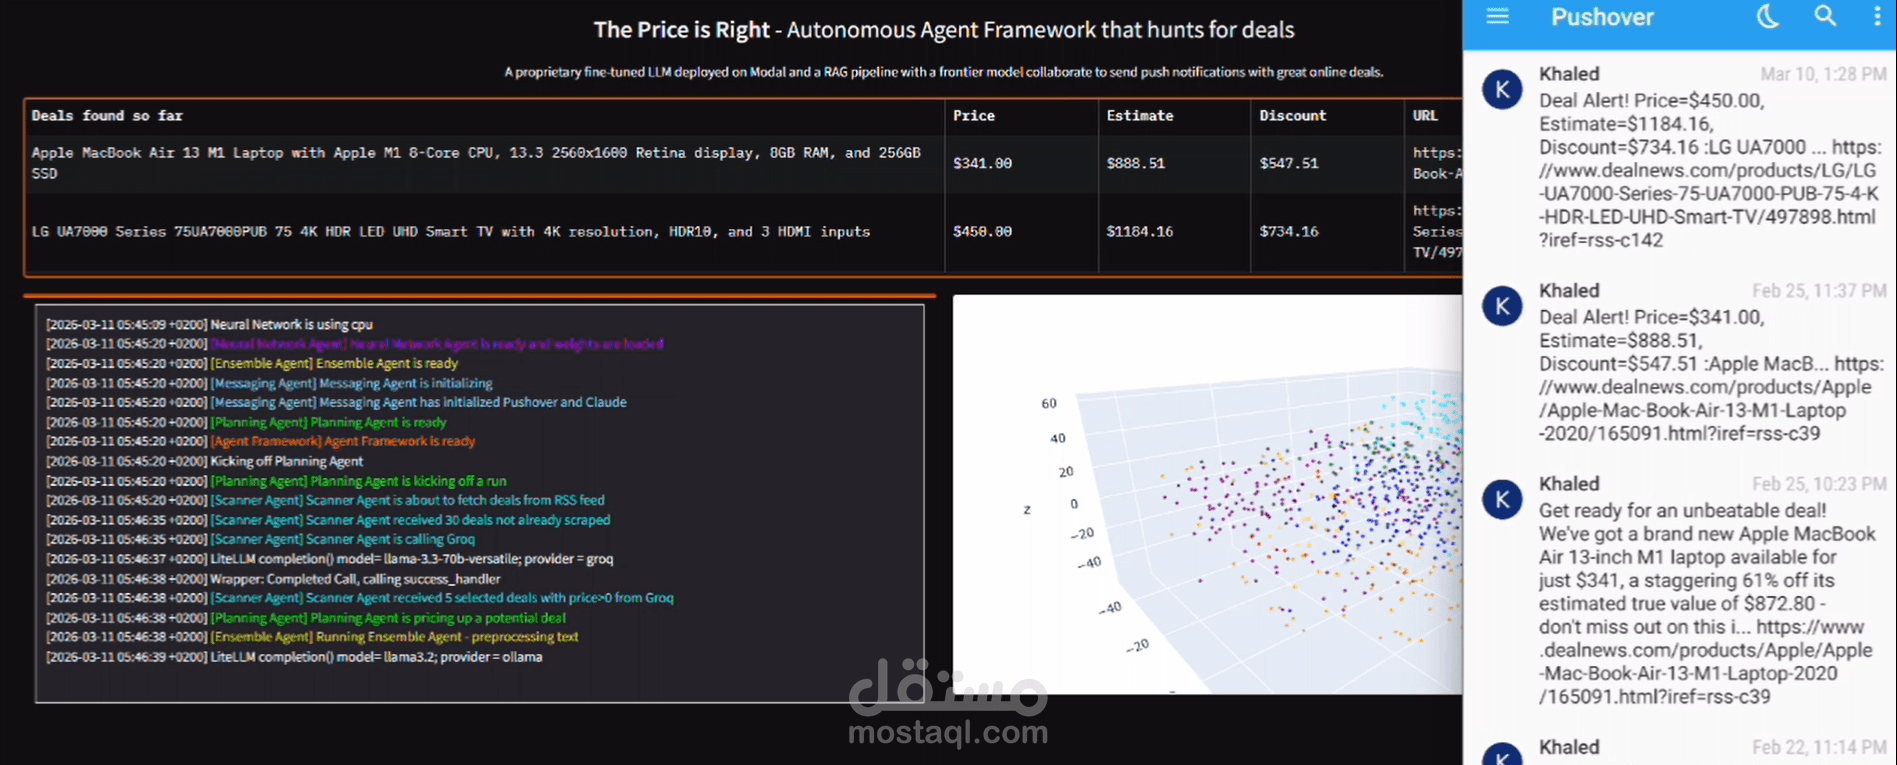Click log line 'Scanner Agent is about to fetch deals'
Viewport: 1897px width, 765px height.
point(325,500)
